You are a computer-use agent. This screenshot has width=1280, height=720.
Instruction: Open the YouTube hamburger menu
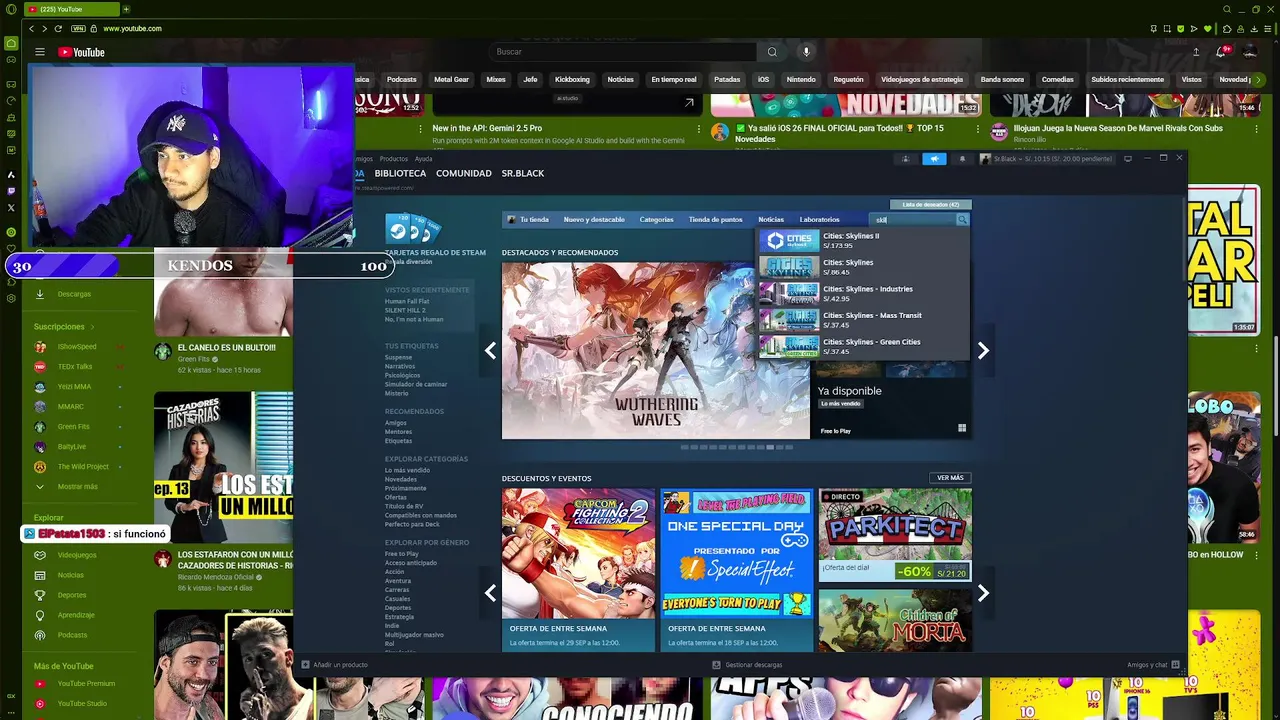pyautogui.click(x=40, y=52)
